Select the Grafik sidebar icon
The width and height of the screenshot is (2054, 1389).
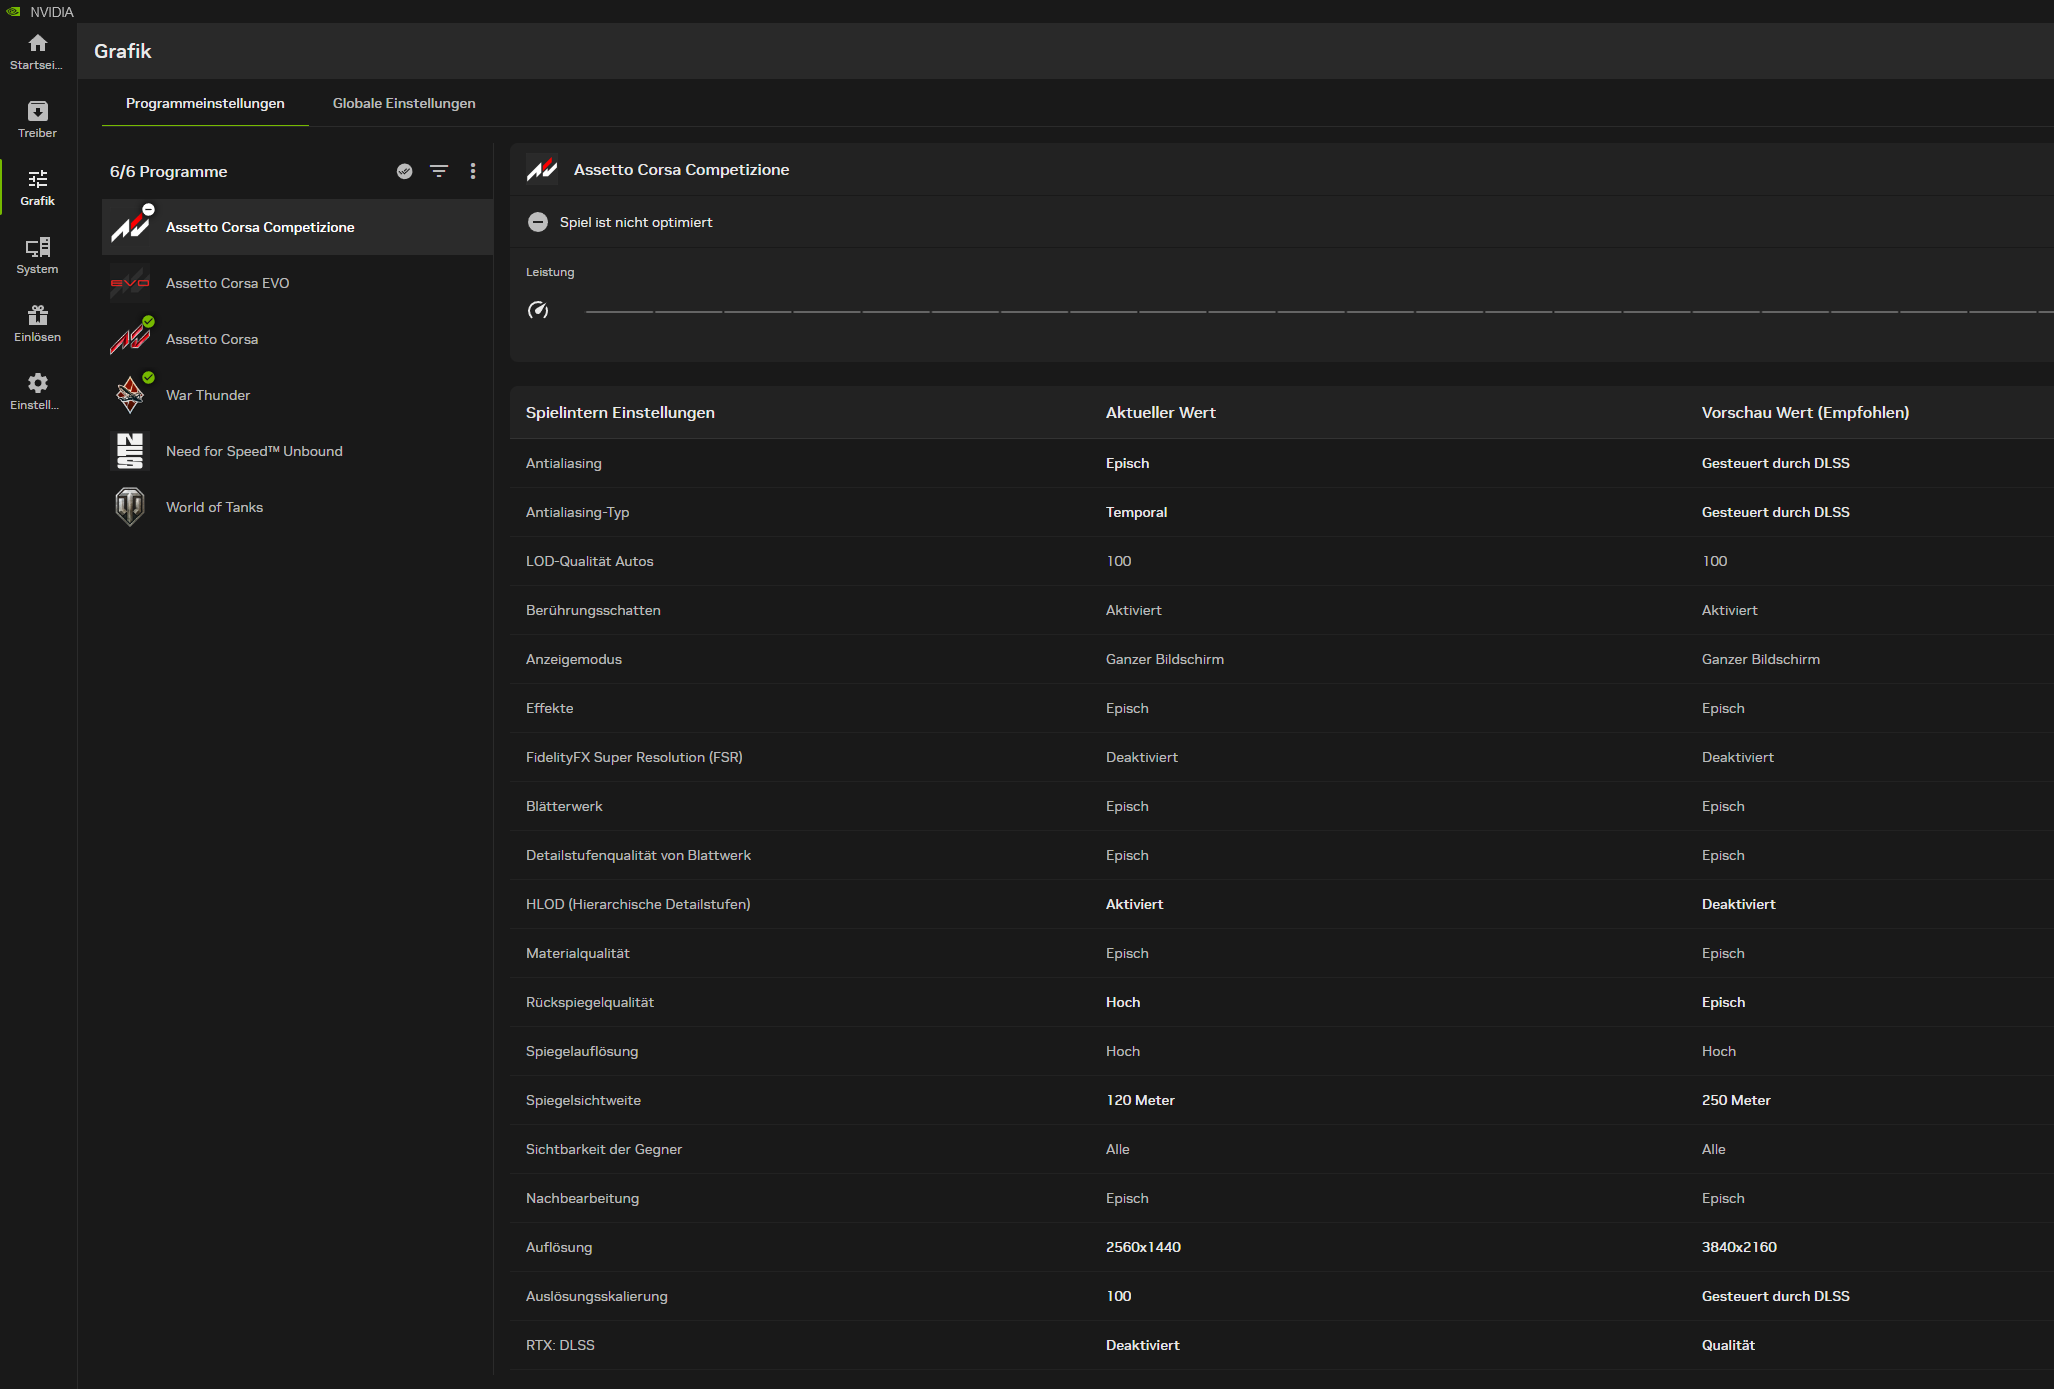click(37, 180)
